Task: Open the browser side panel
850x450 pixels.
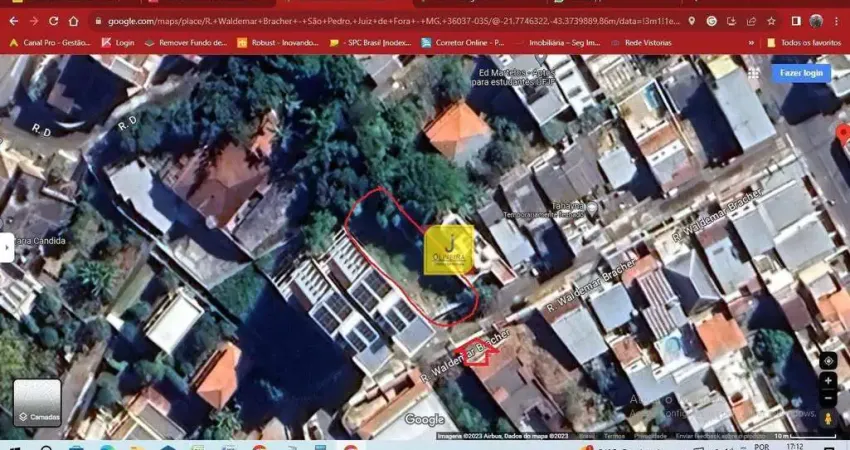Action: click(796, 21)
